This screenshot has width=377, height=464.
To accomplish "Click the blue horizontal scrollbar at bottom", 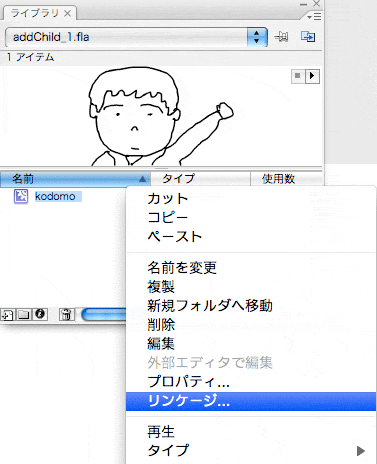I will [104, 314].
